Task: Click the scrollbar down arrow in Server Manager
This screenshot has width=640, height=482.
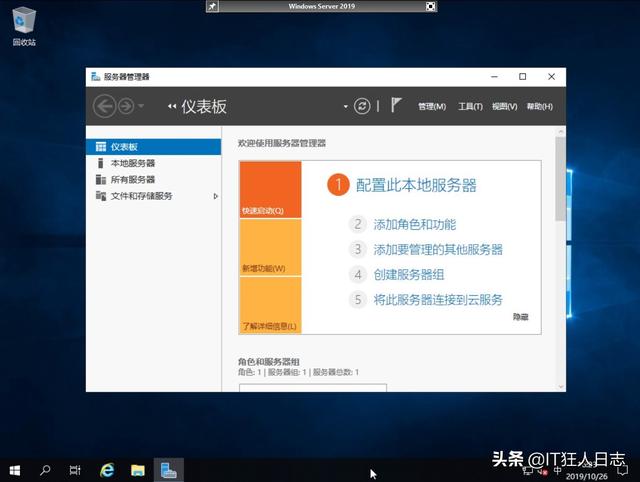Action: 561,386
